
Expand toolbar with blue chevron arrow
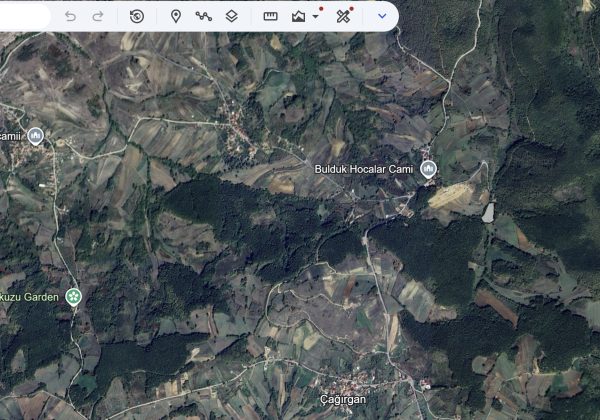click(x=382, y=16)
